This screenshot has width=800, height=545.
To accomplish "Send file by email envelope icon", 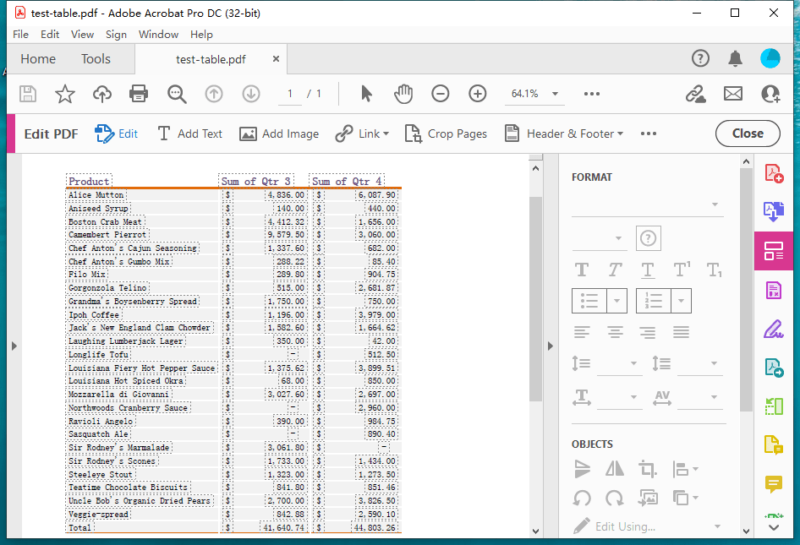I will (733, 94).
